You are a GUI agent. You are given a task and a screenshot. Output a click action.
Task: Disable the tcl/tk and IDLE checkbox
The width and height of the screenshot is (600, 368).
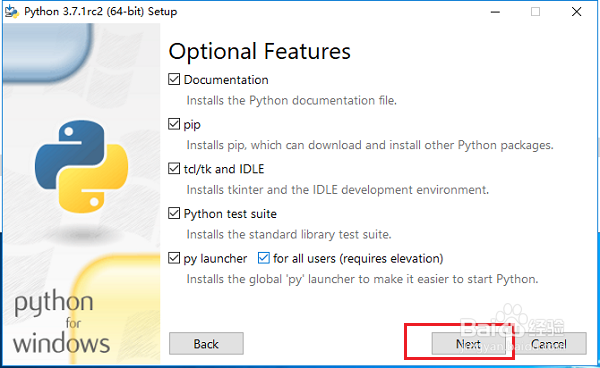coord(174,169)
